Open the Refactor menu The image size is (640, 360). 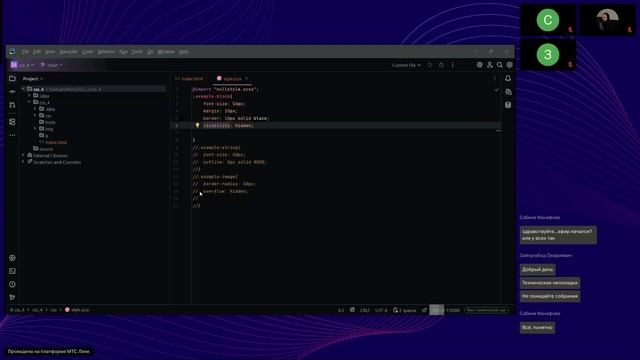pos(106,51)
